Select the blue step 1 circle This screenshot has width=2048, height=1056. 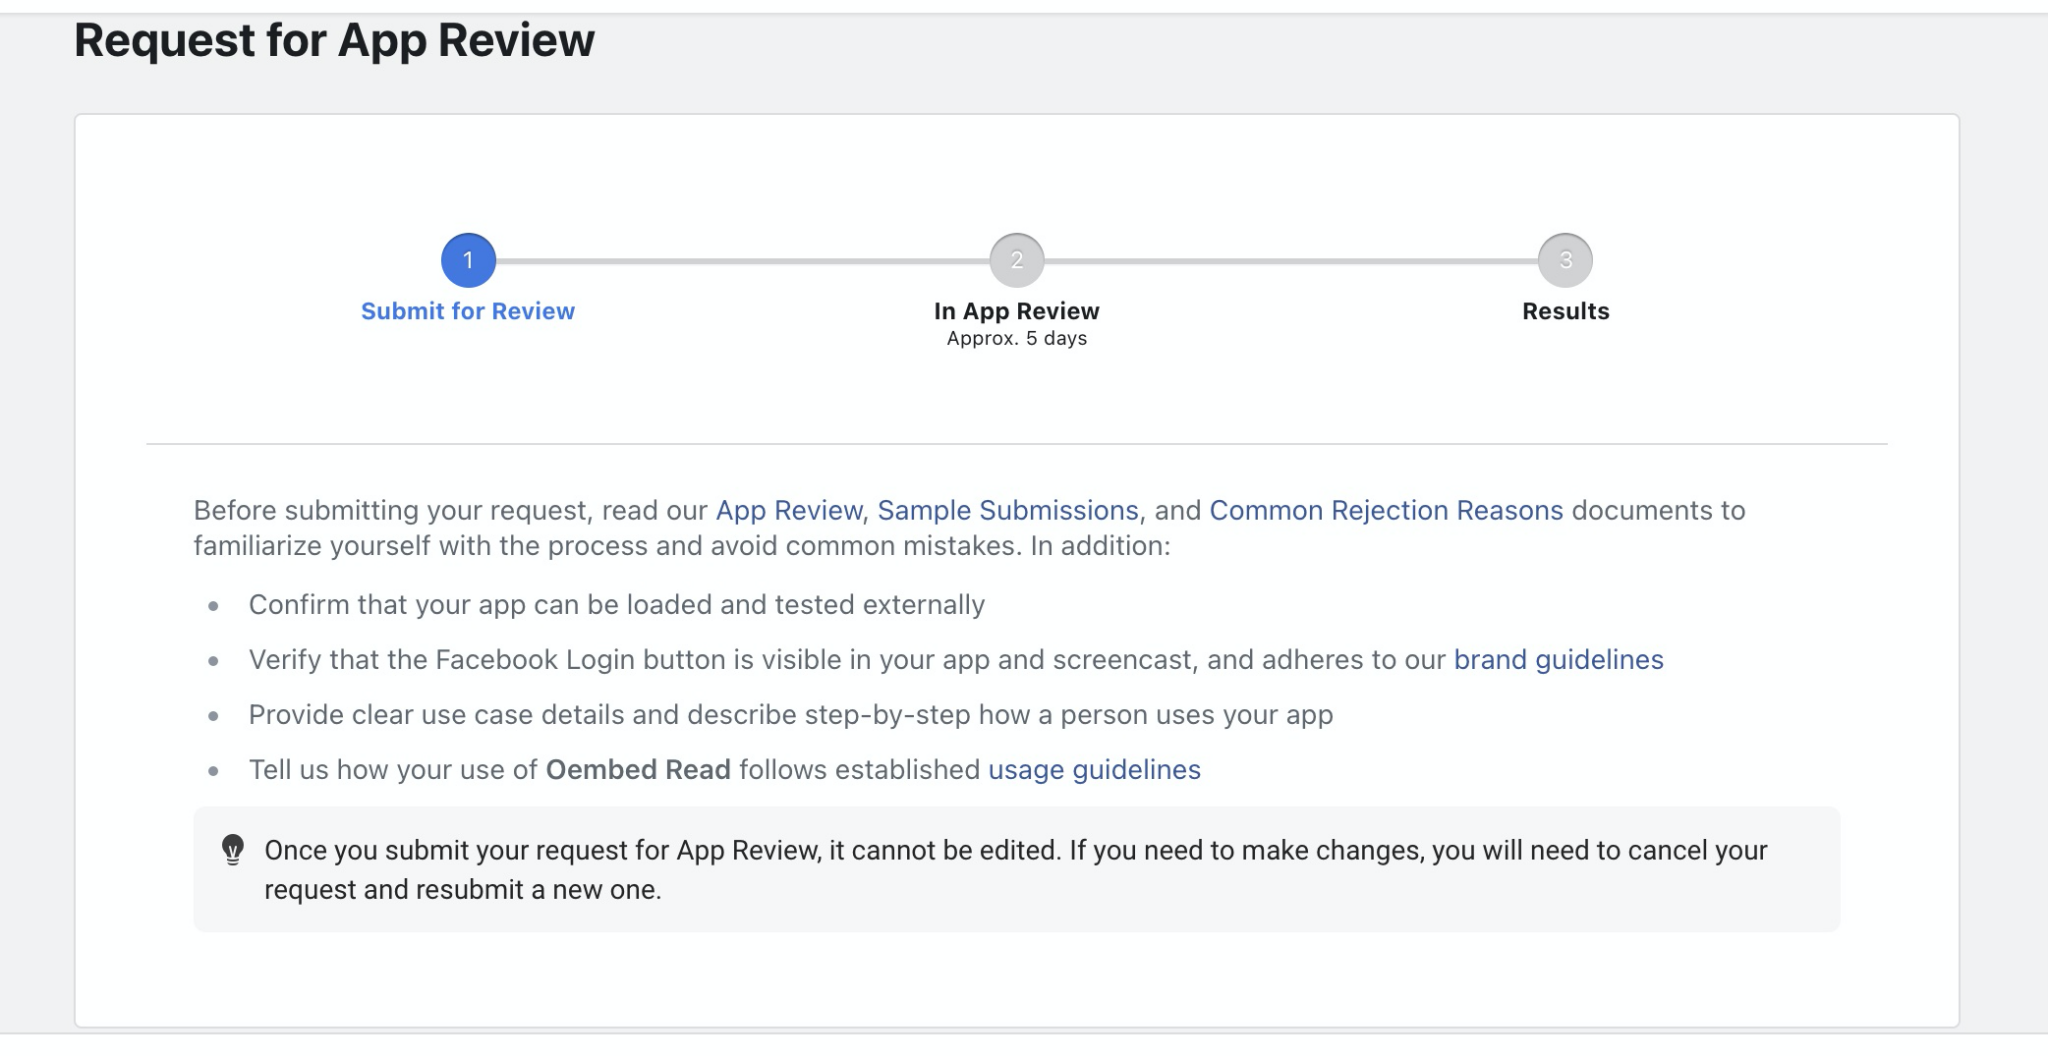point(467,259)
